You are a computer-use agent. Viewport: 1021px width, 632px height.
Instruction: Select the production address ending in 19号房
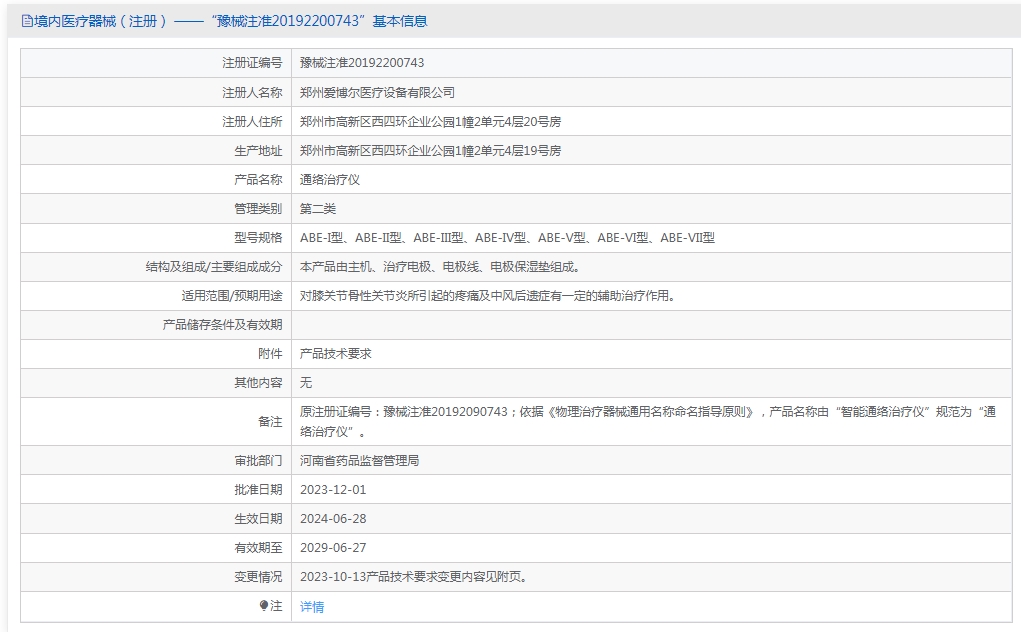pos(430,151)
